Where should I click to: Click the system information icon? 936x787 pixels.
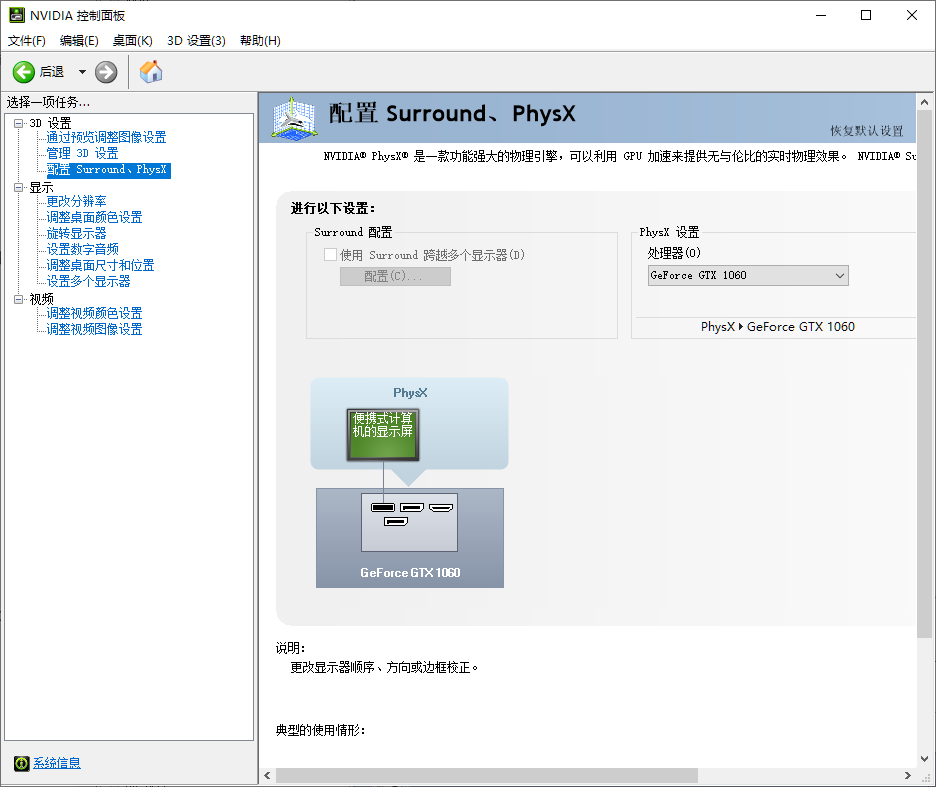(x=21, y=763)
